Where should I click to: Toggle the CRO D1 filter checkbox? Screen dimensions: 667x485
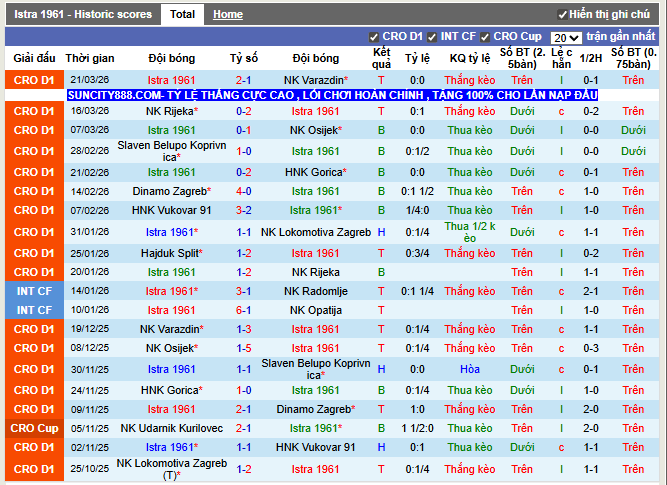tap(374, 37)
